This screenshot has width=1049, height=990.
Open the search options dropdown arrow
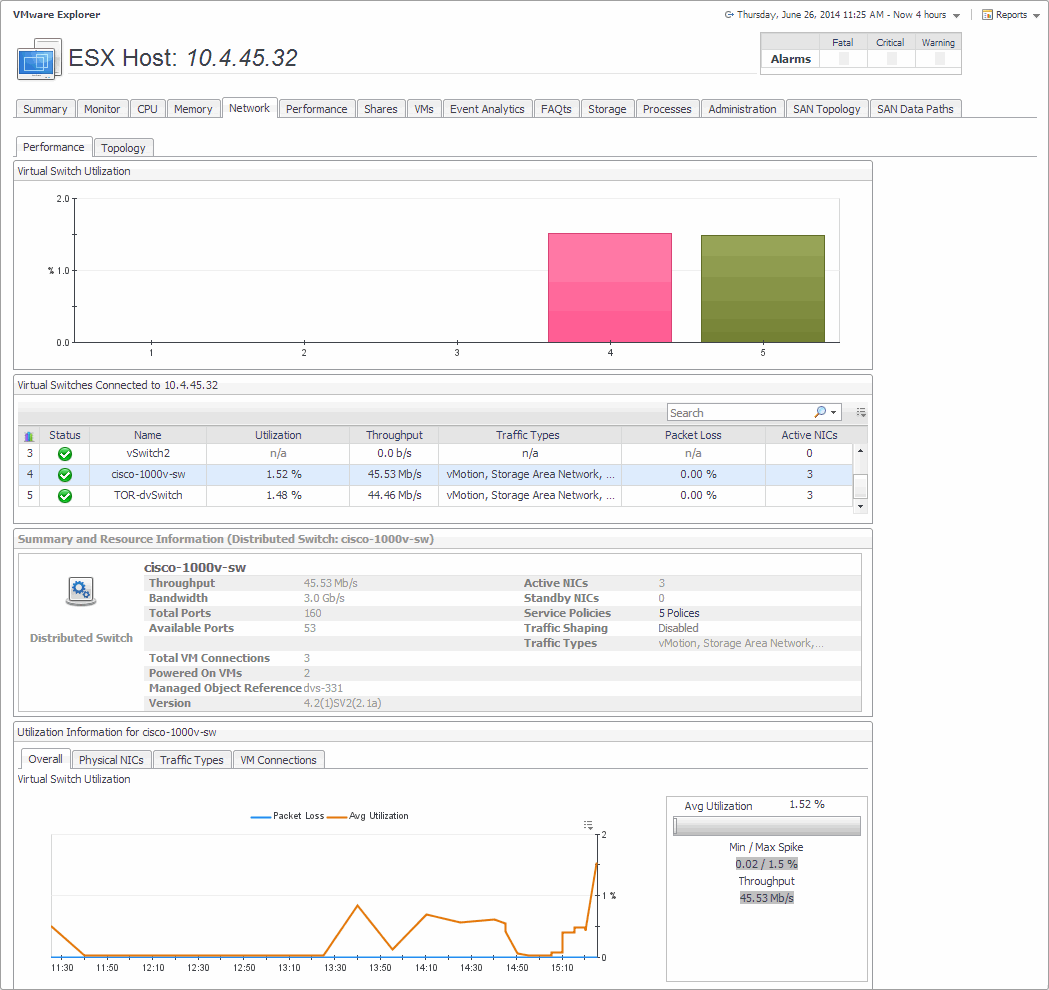coord(834,413)
